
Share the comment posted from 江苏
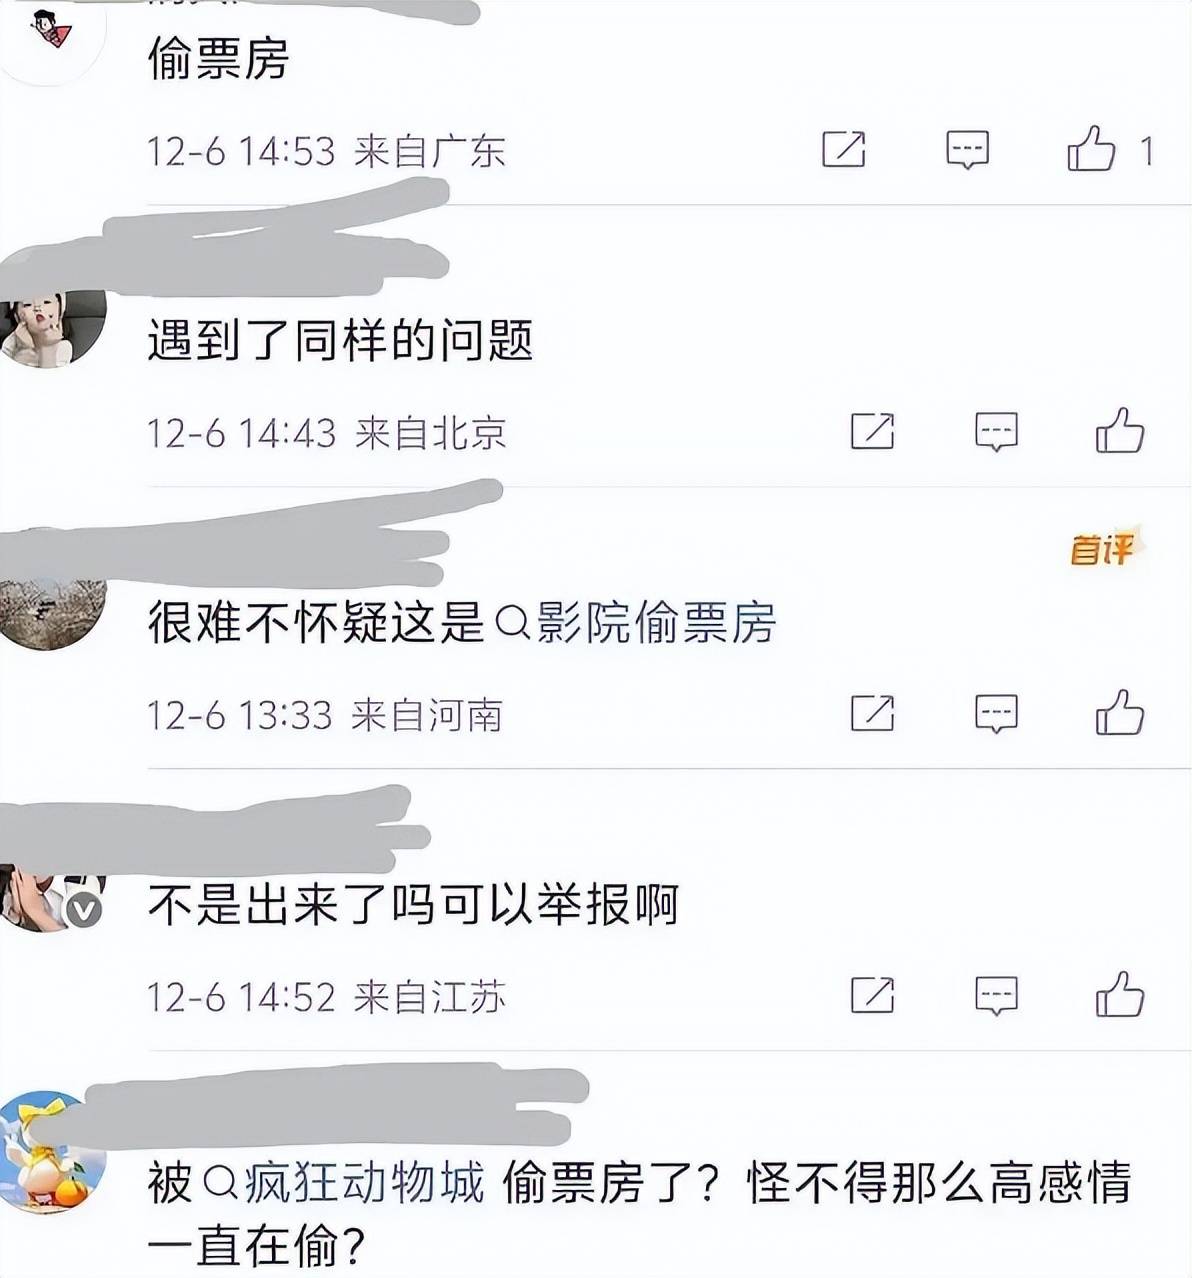[x=872, y=995]
